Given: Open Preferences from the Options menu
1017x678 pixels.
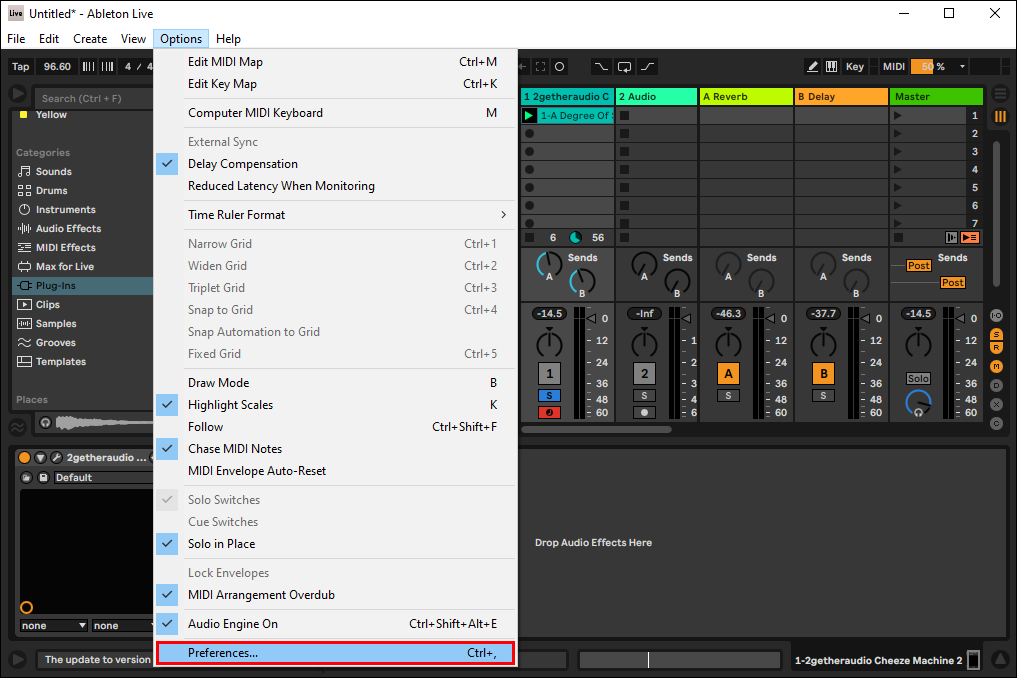Looking at the screenshot, I should click(335, 653).
